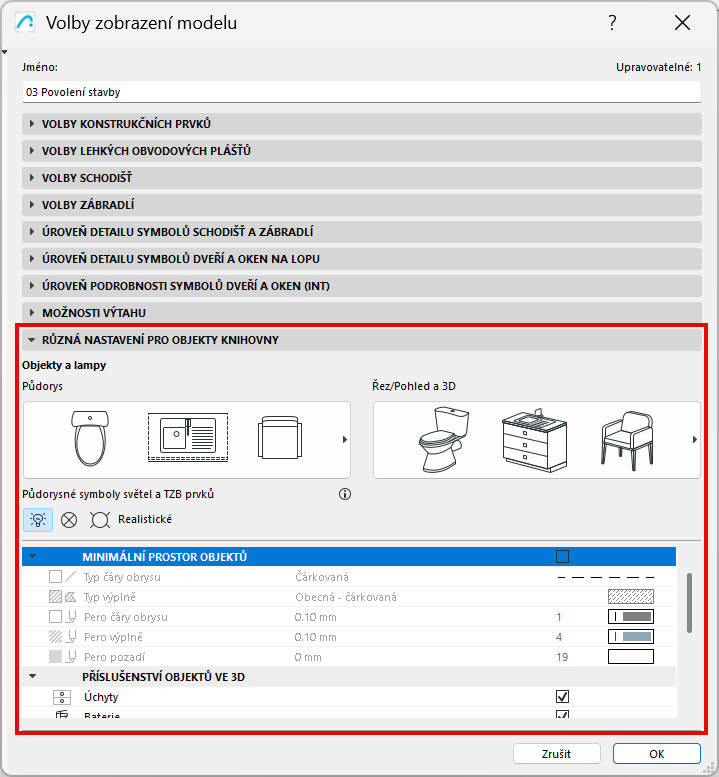Click the dashed line type preview
719x777 pixels.
click(x=606, y=577)
